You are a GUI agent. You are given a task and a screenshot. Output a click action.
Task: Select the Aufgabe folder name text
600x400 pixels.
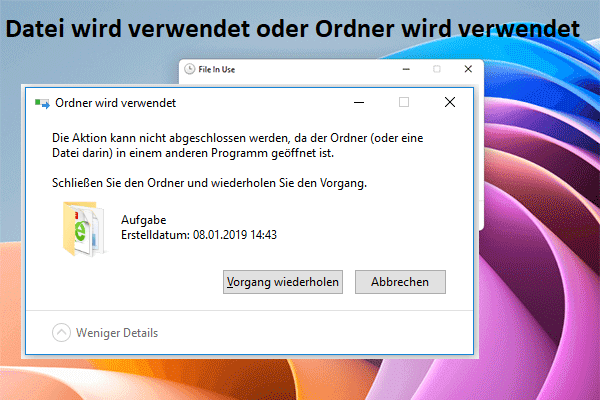click(x=143, y=220)
